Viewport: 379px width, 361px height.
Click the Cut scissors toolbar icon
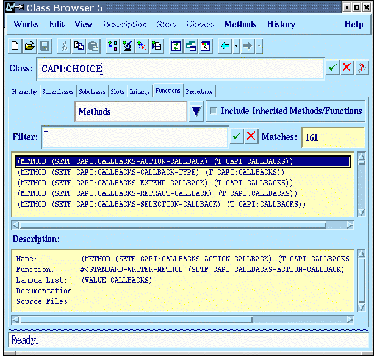pos(64,46)
